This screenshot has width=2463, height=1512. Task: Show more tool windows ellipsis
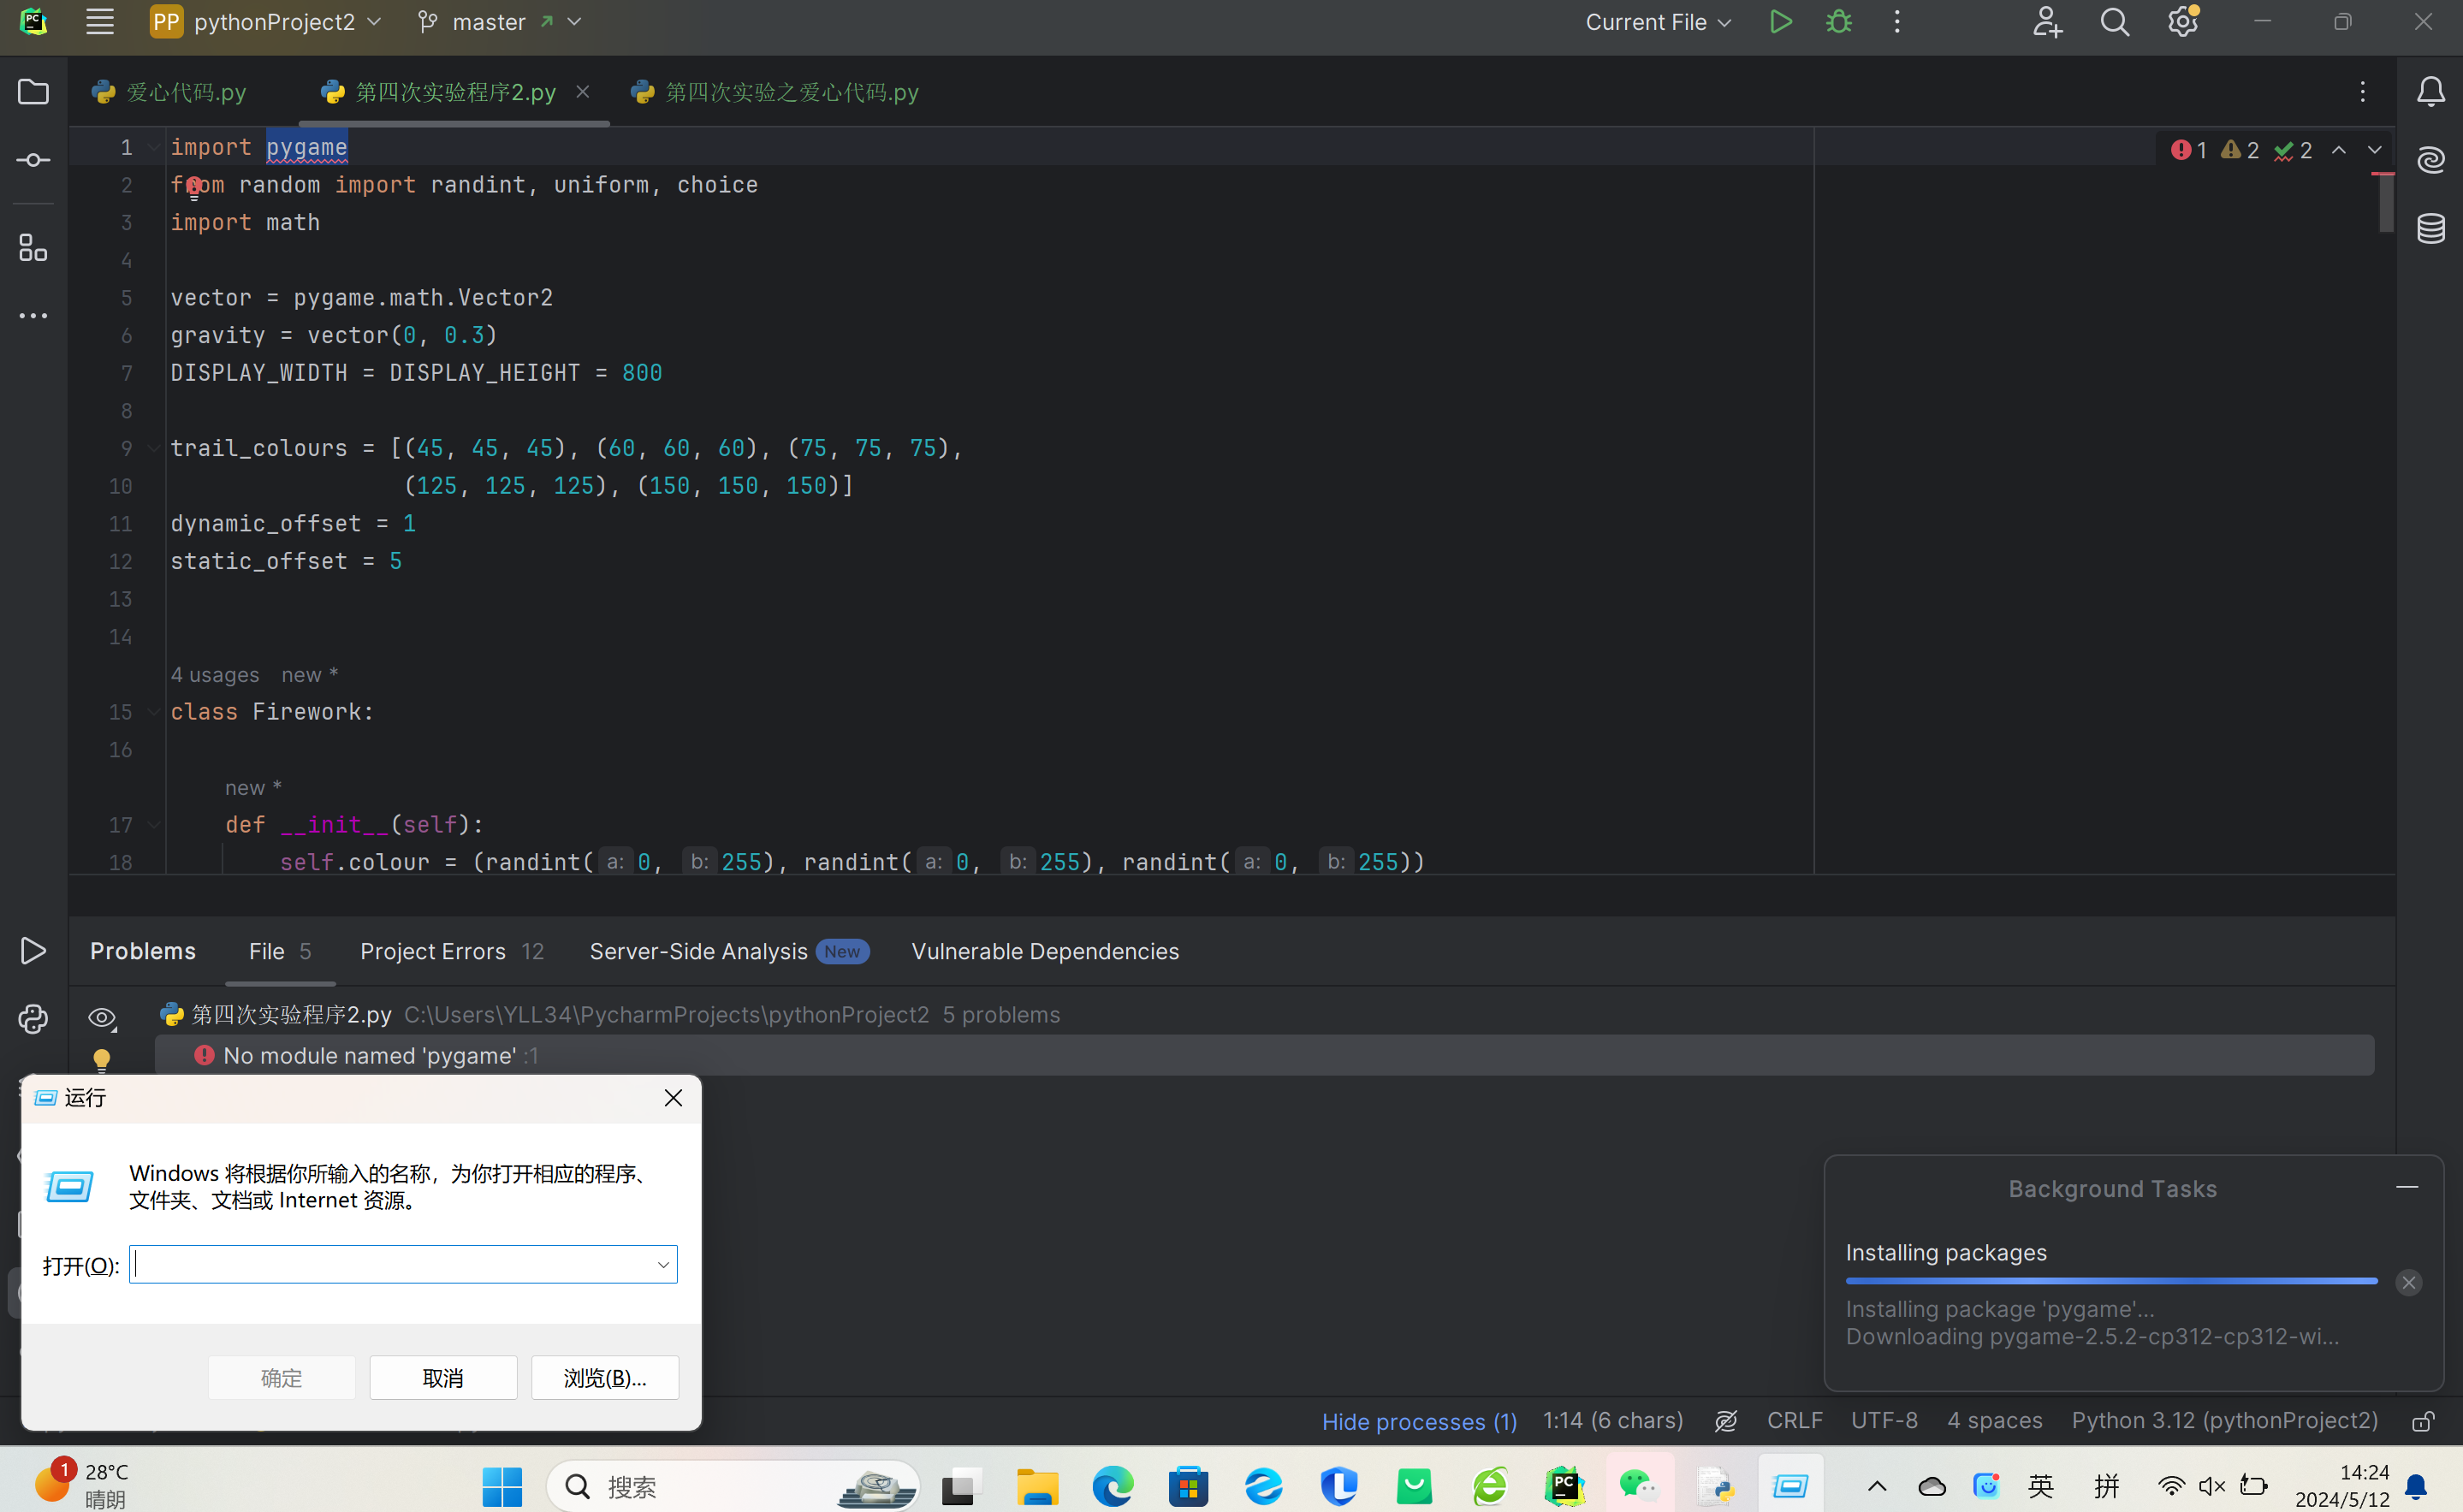coord(33,316)
